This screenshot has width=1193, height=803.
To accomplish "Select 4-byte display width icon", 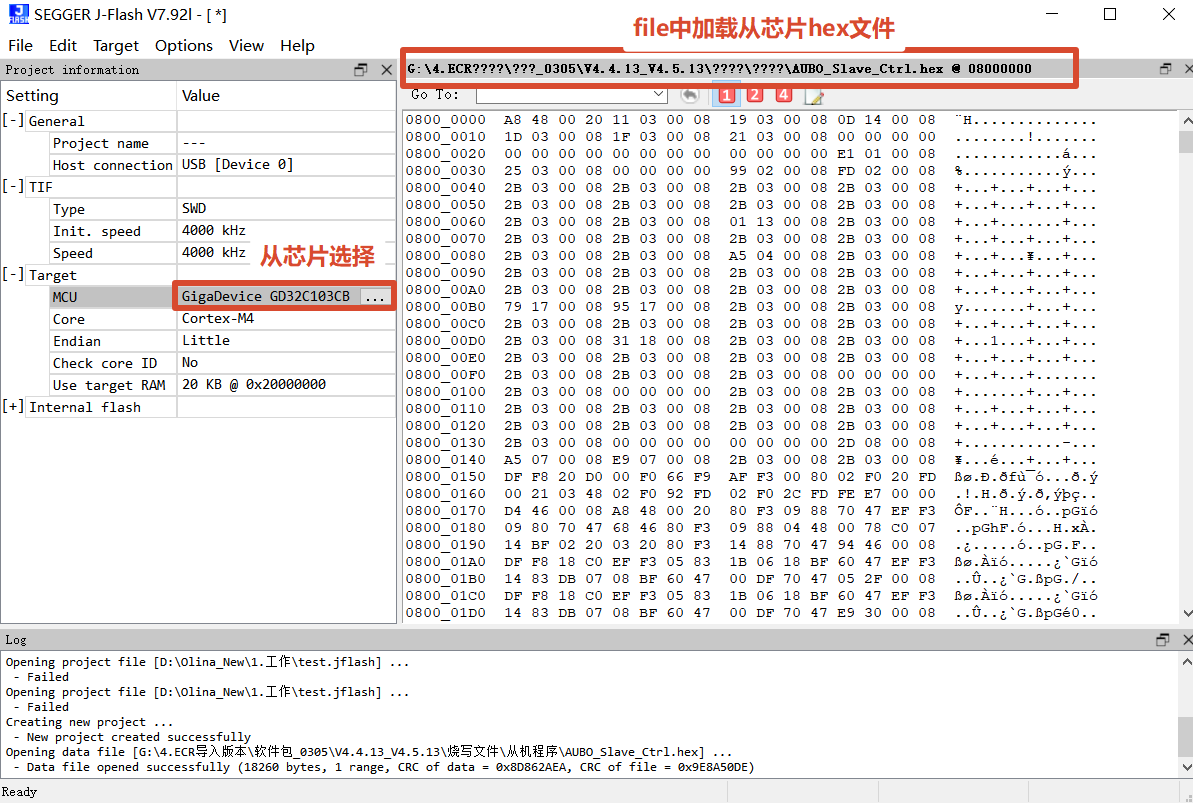I will pos(784,95).
